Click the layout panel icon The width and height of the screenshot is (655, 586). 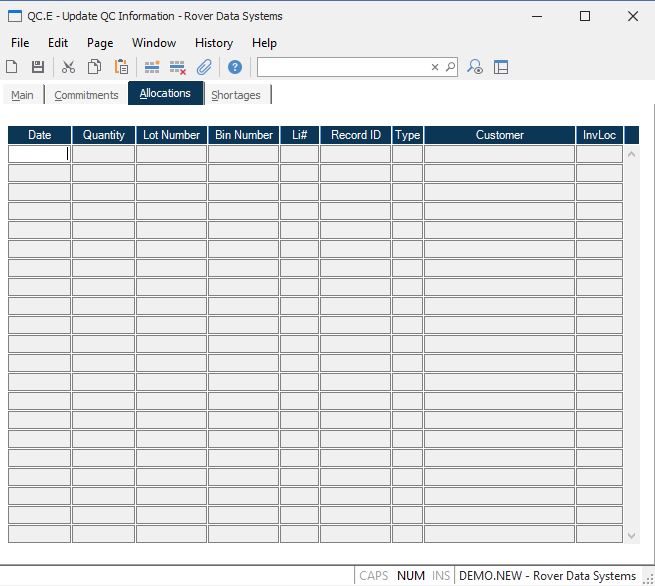pyautogui.click(x=501, y=67)
